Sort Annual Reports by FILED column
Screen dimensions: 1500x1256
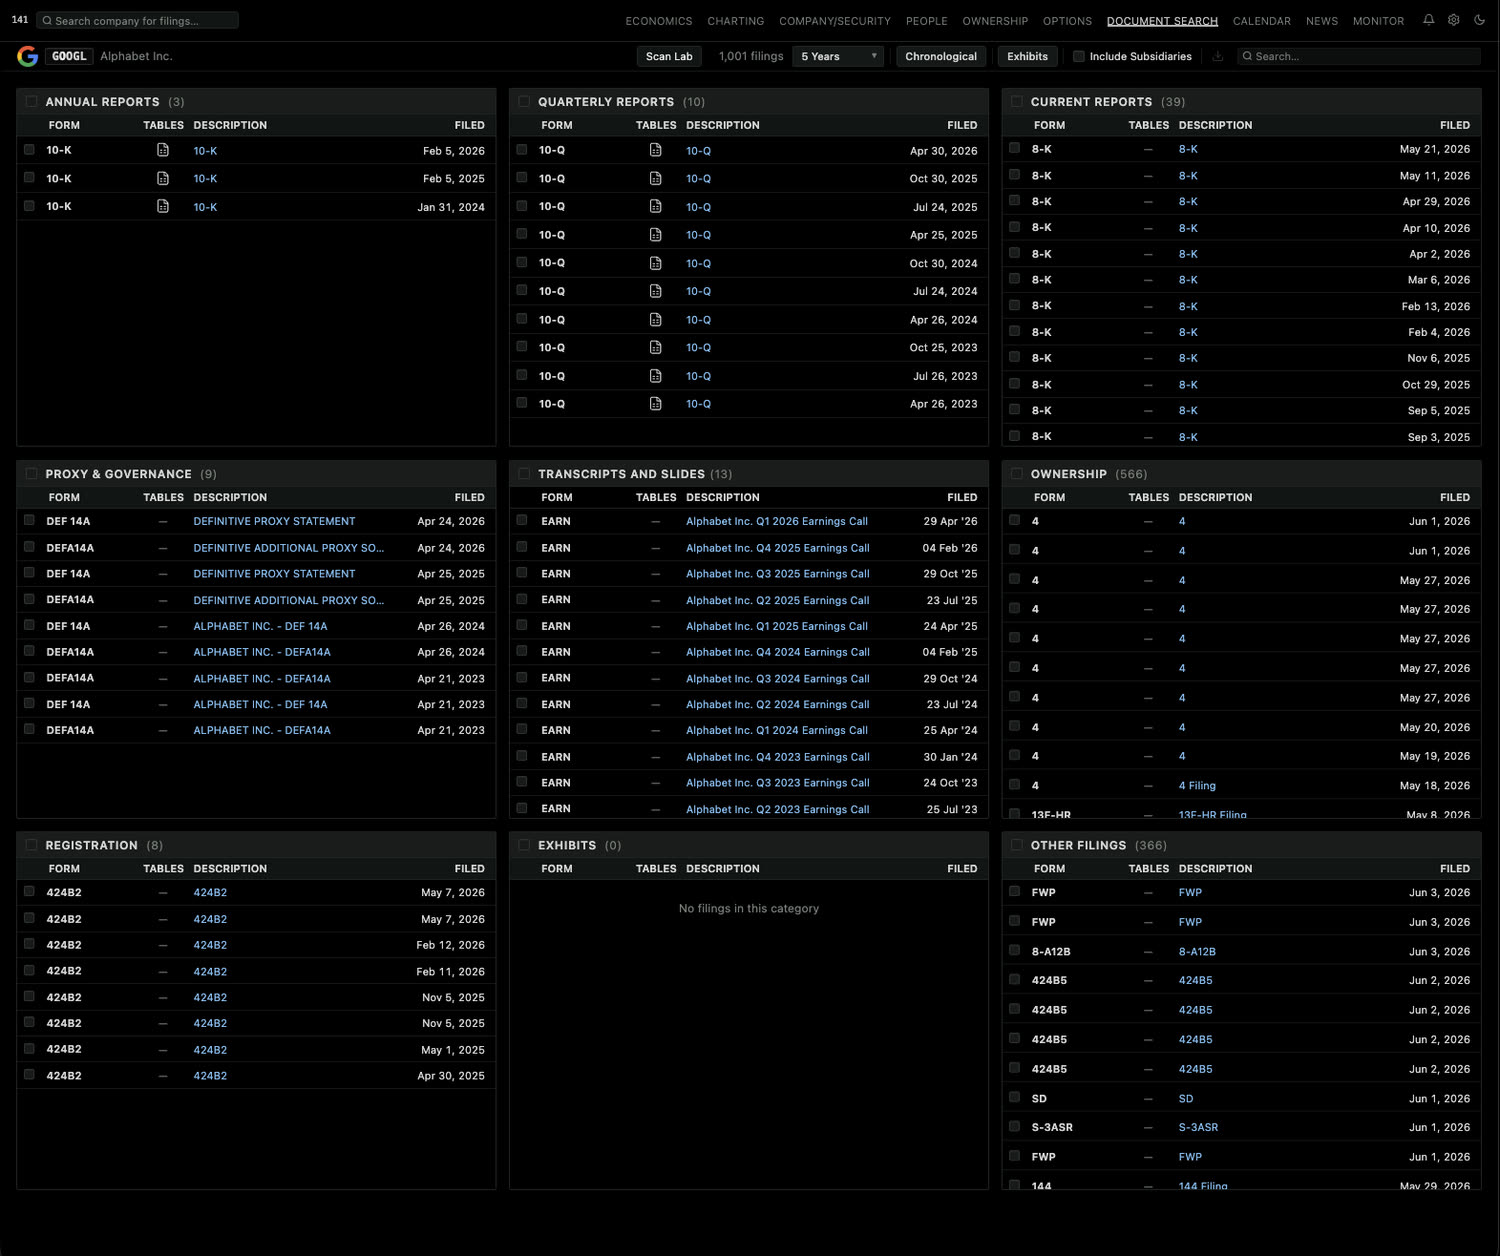(469, 125)
